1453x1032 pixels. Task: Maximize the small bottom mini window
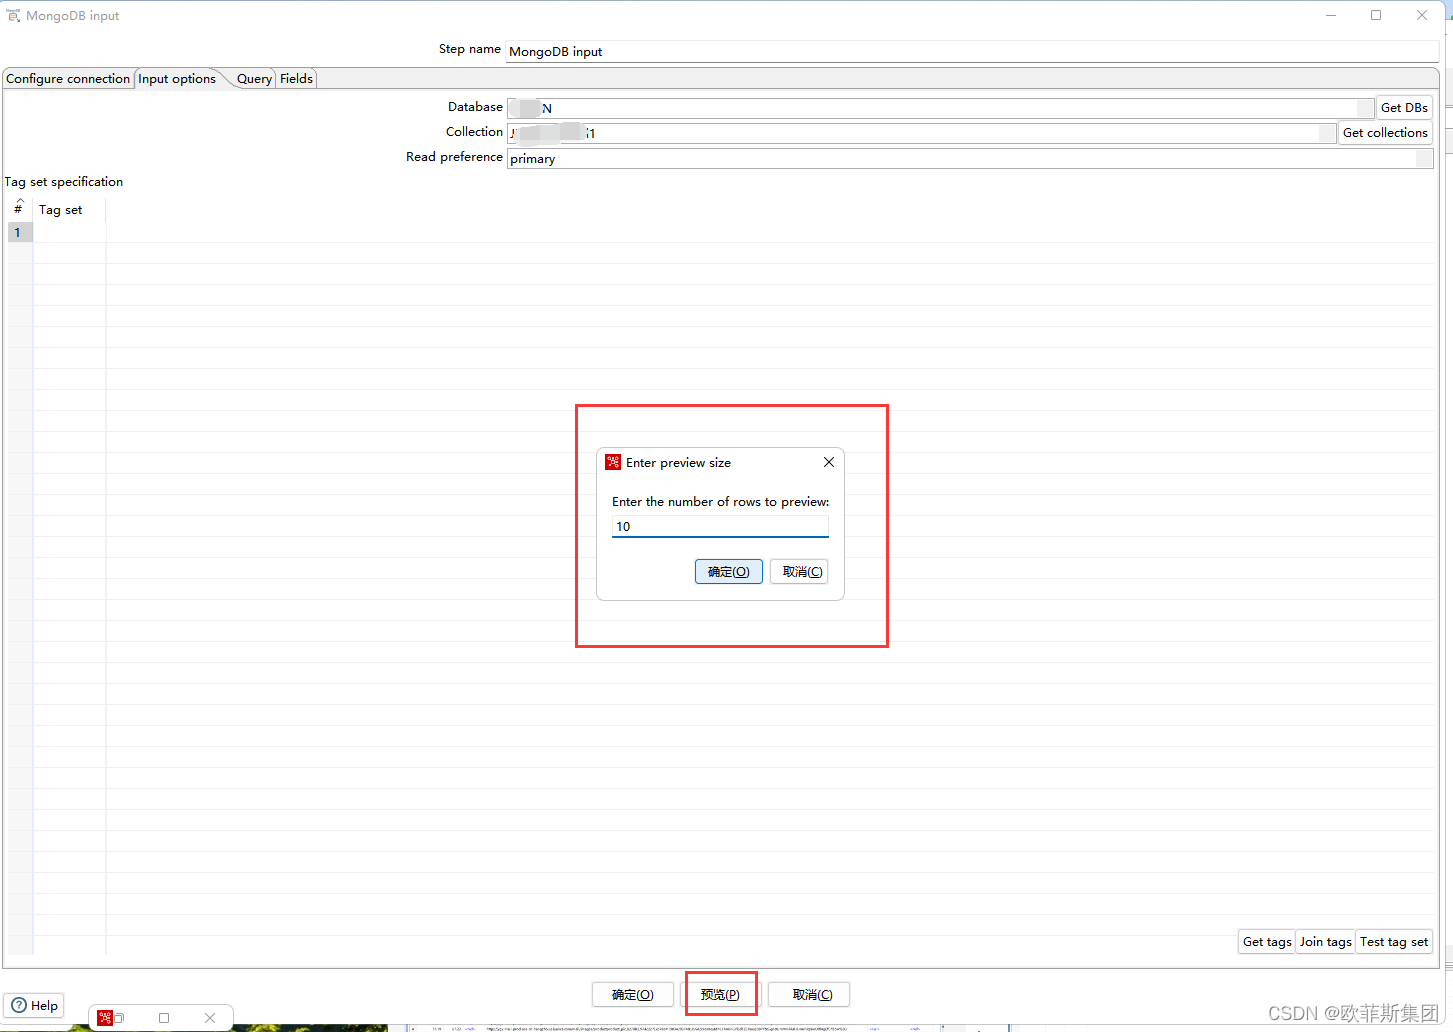point(164,1018)
